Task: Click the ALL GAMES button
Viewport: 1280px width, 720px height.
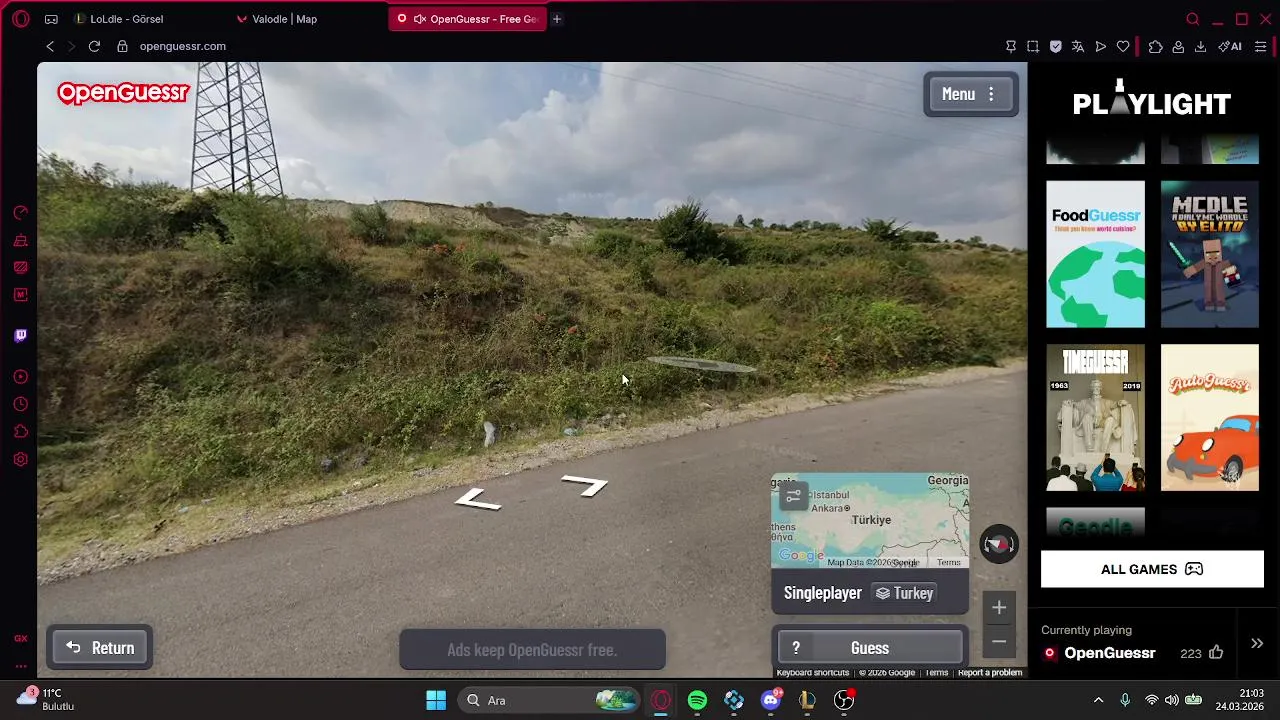Action: [x=1152, y=569]
